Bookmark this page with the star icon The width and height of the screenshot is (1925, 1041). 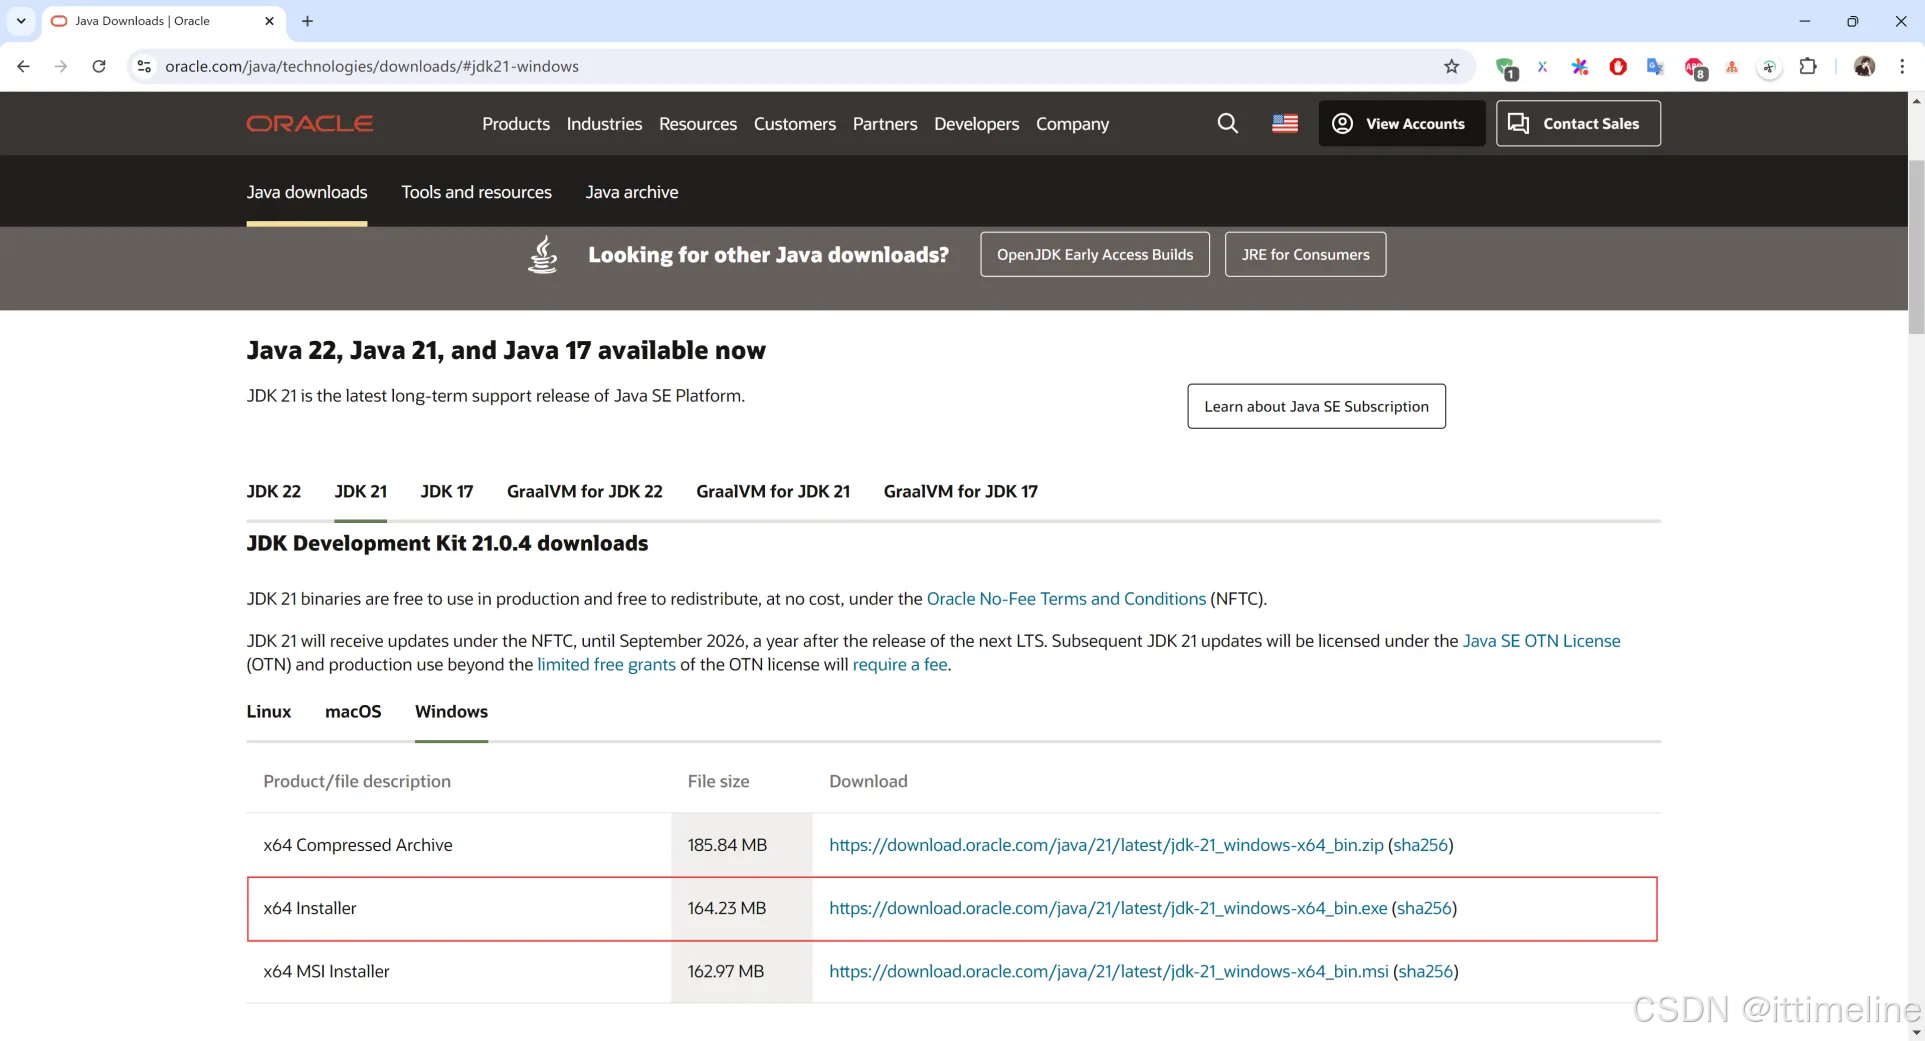pos(1451,66)
